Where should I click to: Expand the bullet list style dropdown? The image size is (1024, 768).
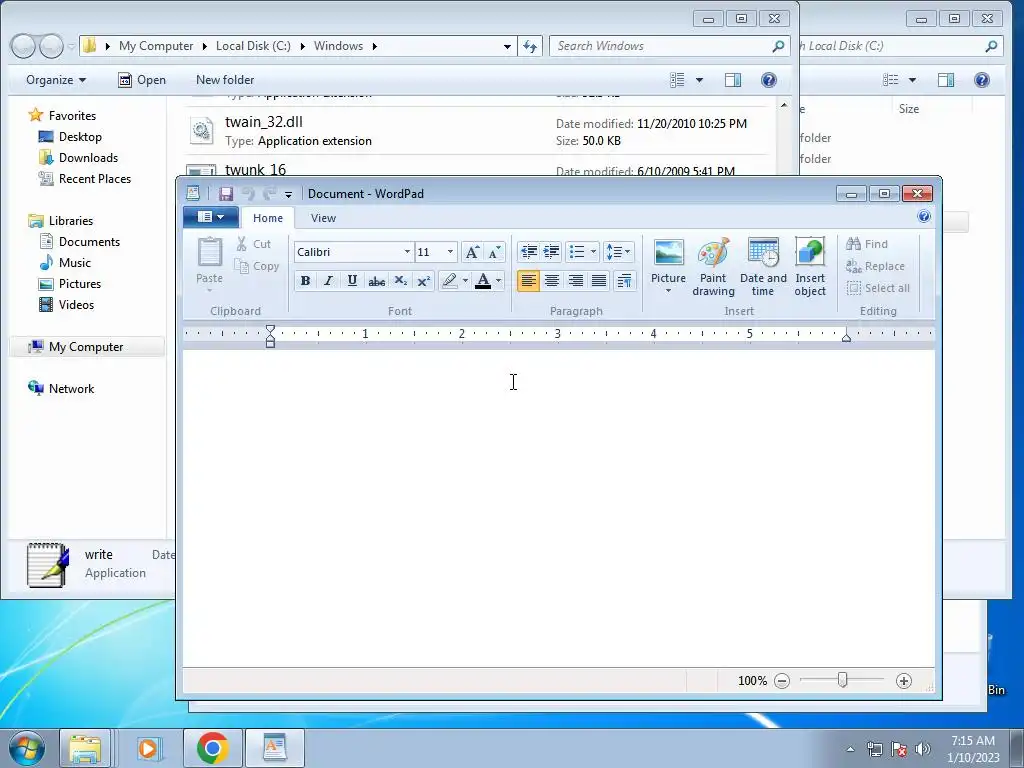[x=593, y=251]
